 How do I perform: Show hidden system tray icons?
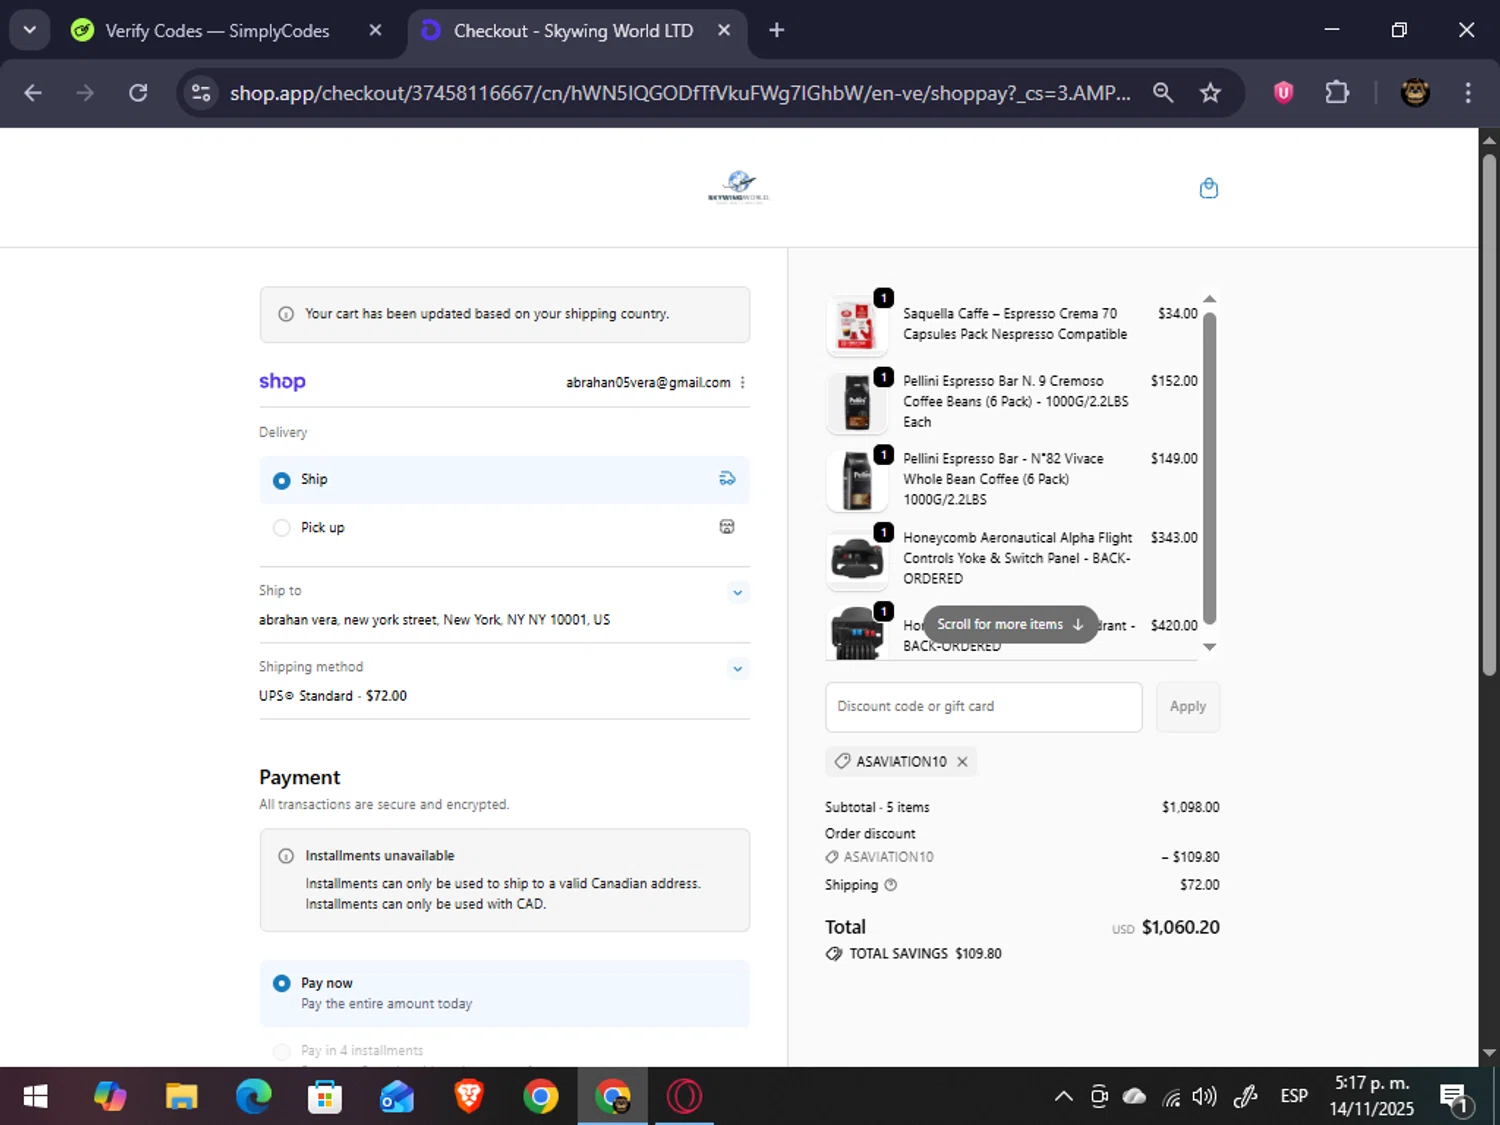coord(1063,1097)
